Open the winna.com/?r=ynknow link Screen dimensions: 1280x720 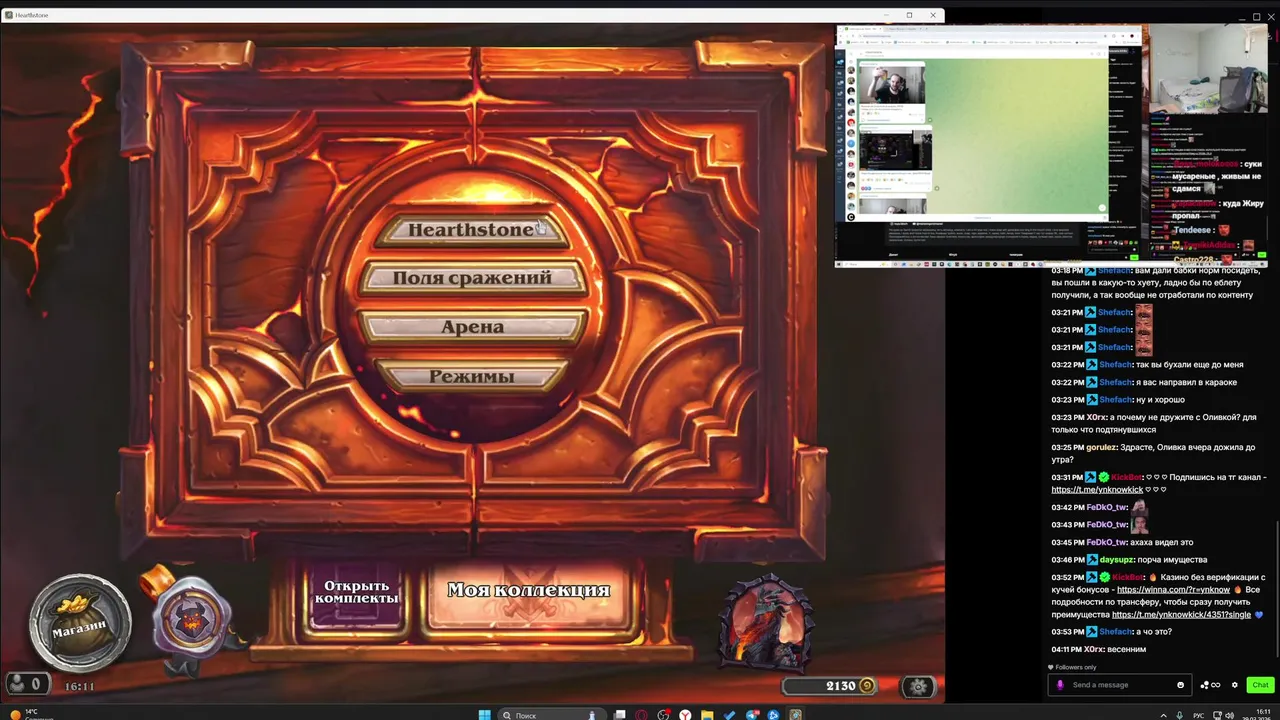pos(1174,590)
